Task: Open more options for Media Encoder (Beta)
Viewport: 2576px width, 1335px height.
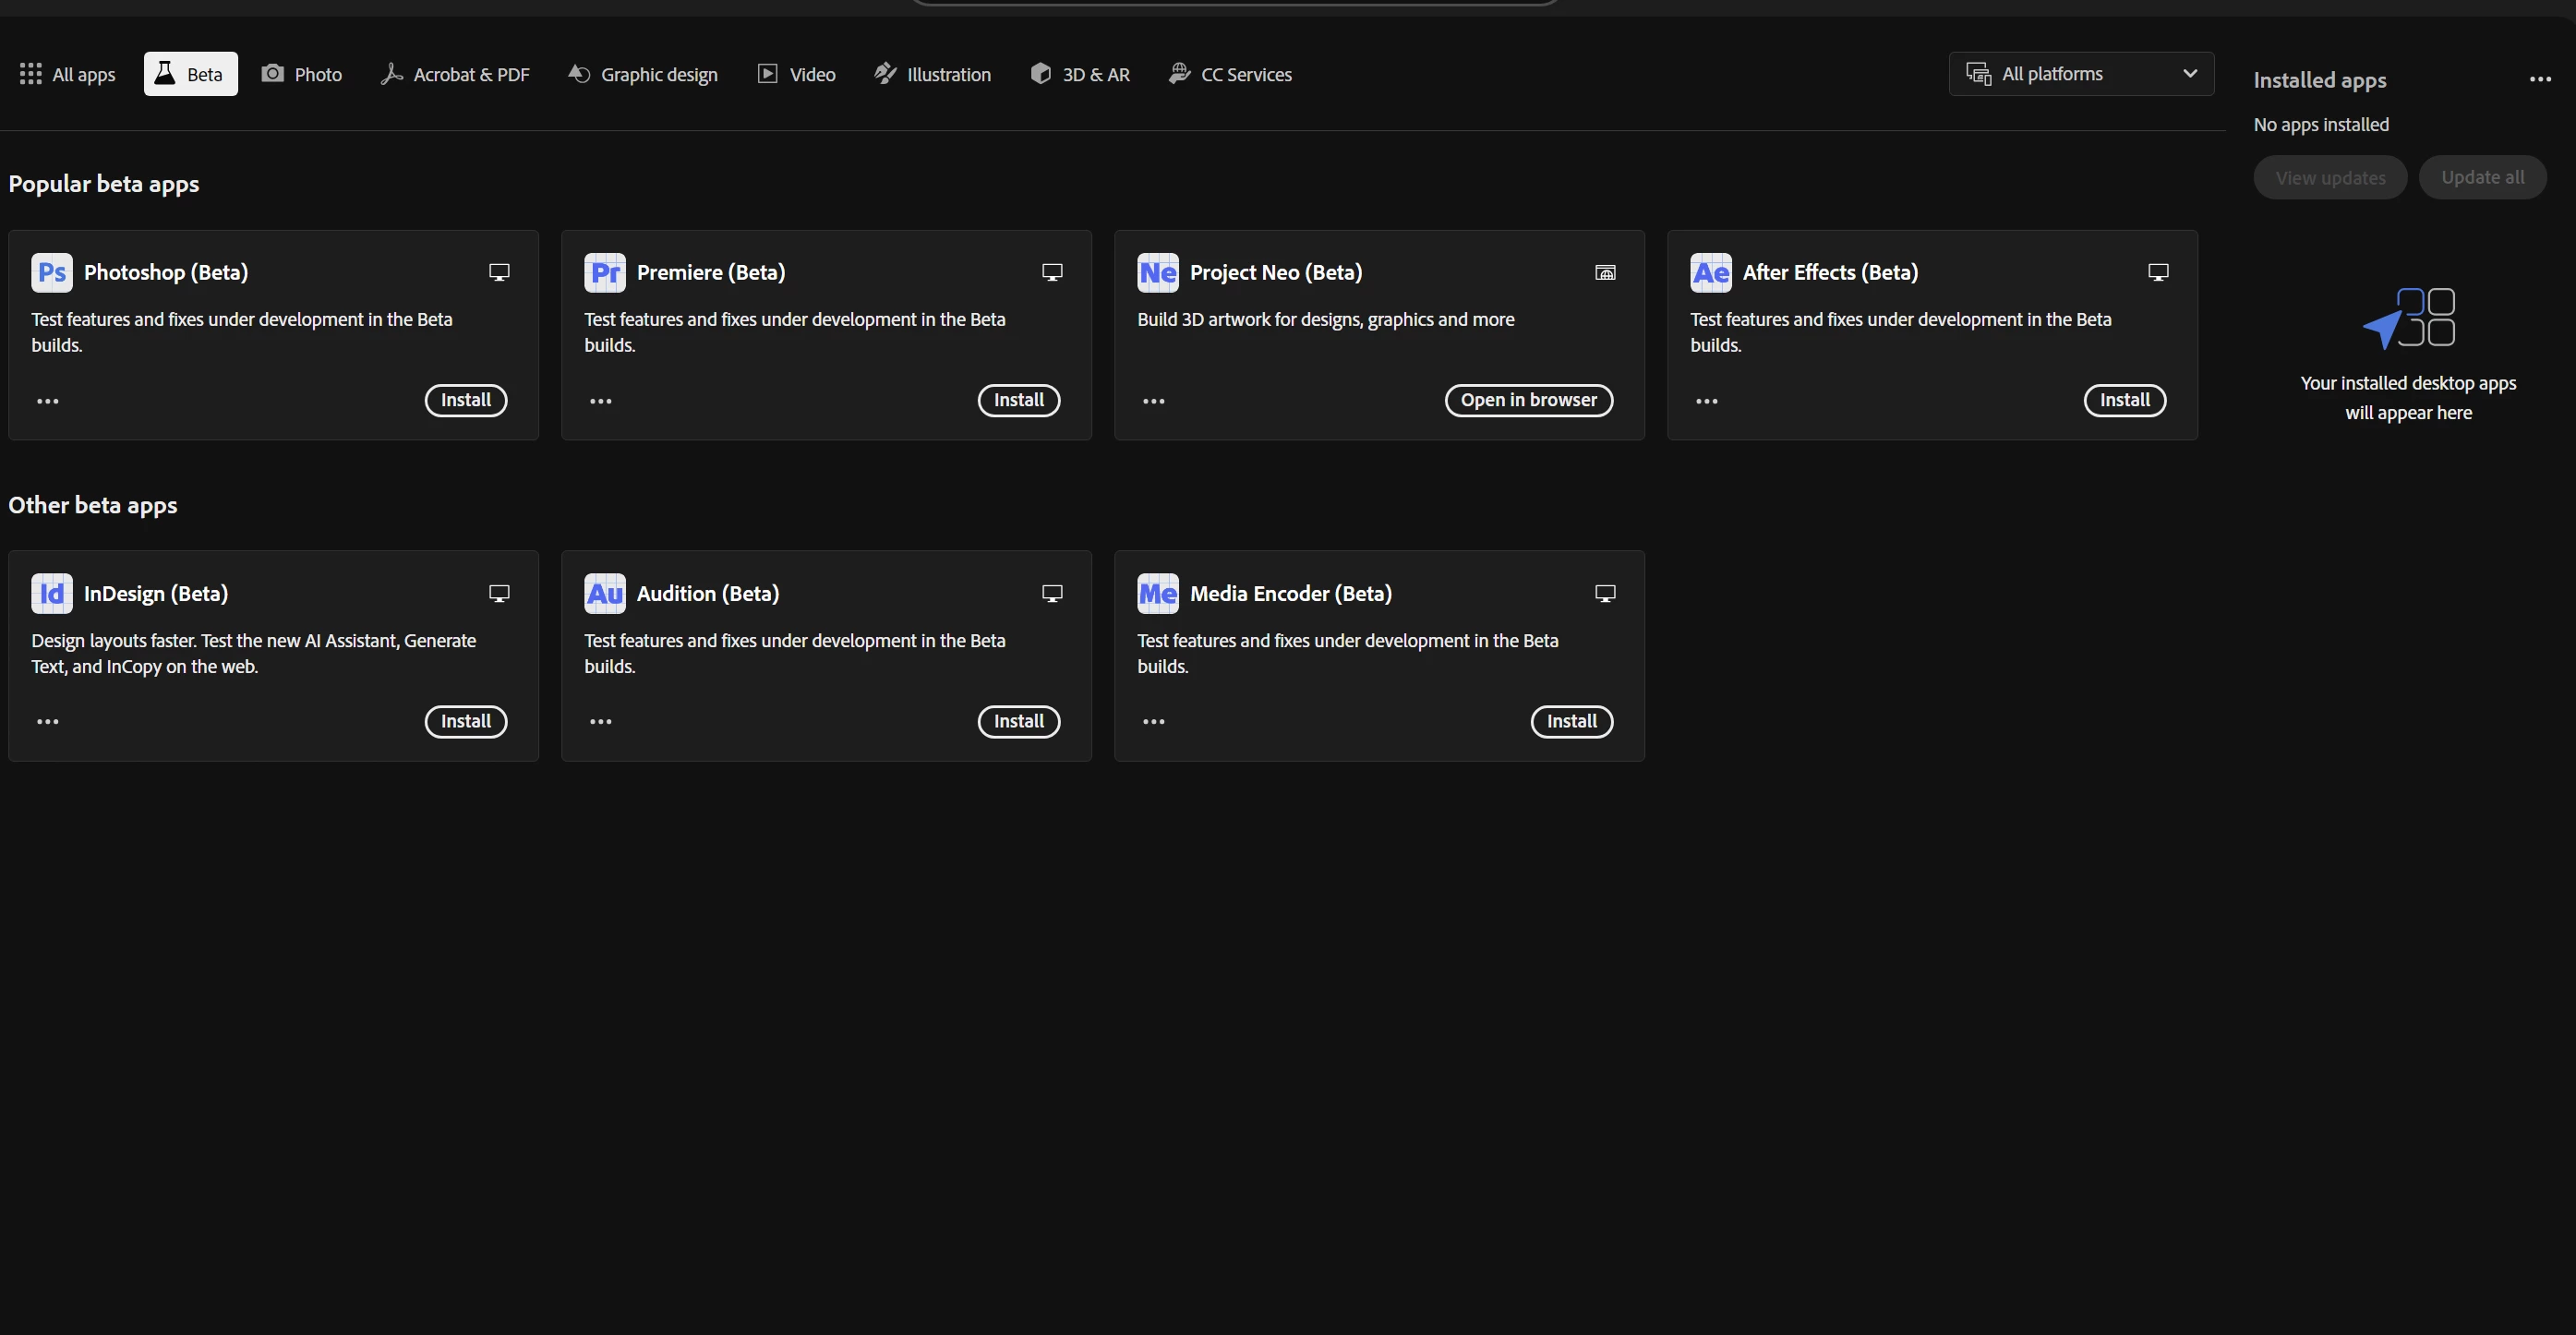Action: pyautogui.click(x=1154, y=721)
